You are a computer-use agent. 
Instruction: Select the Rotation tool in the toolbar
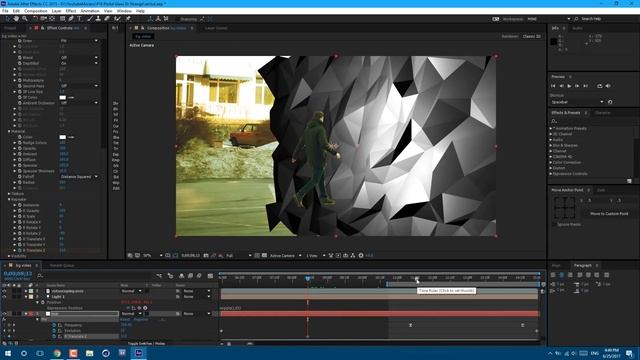tap(35, 19)
